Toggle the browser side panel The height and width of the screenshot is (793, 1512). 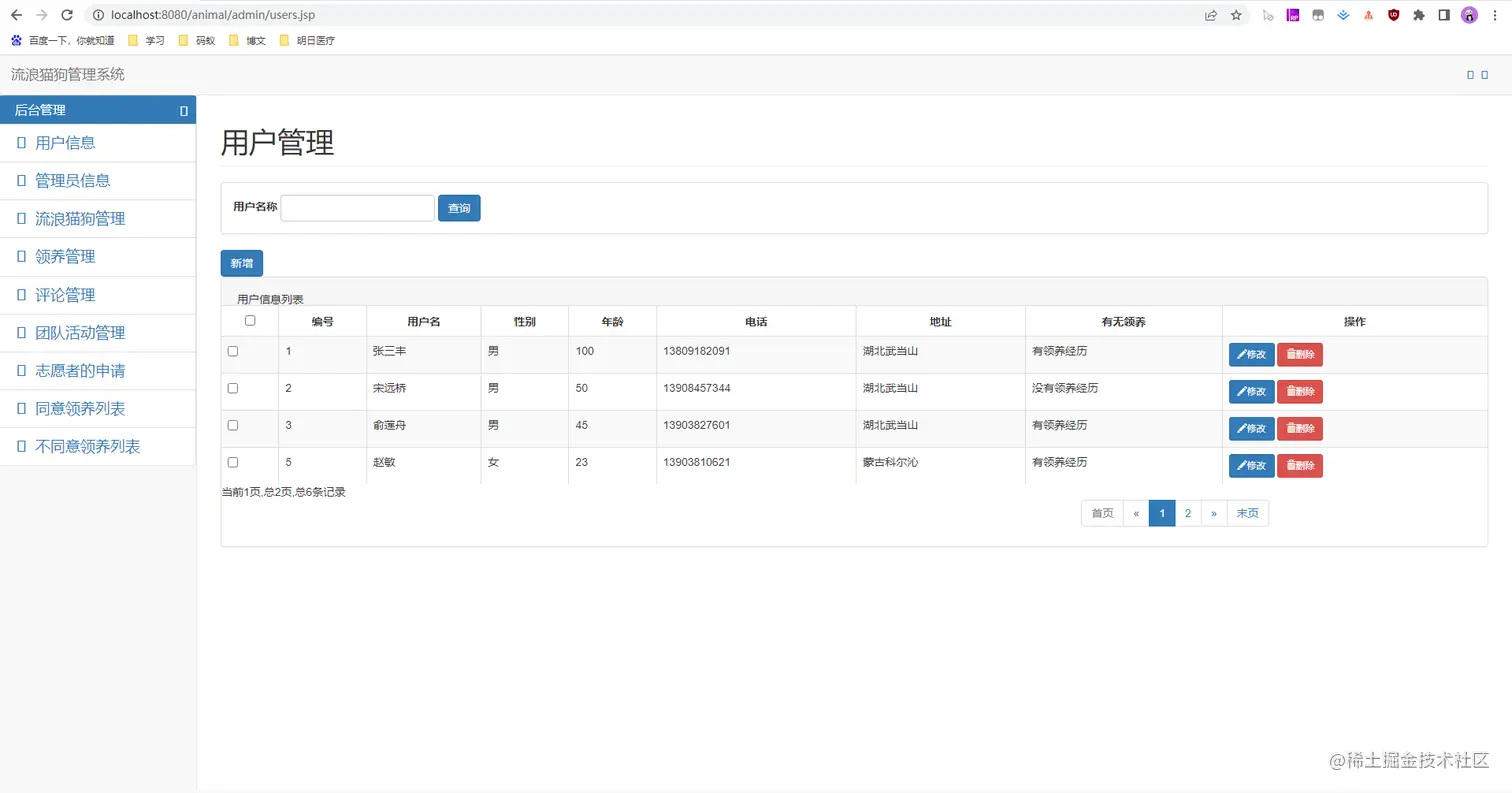1444,15
